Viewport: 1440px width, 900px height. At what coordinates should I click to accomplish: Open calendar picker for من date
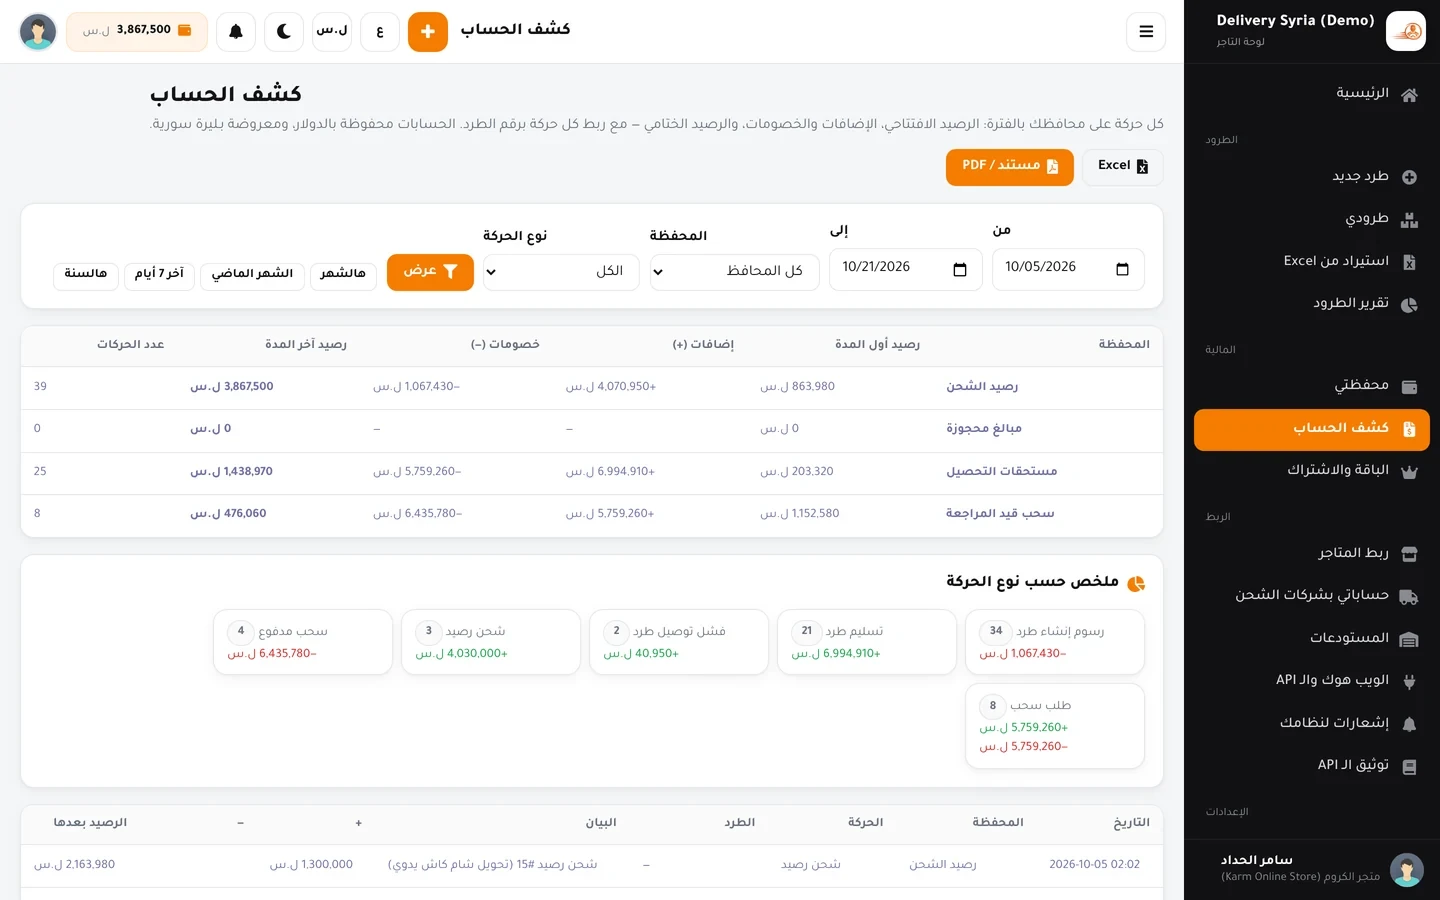pyautogui.click(x=1122, y=269)
